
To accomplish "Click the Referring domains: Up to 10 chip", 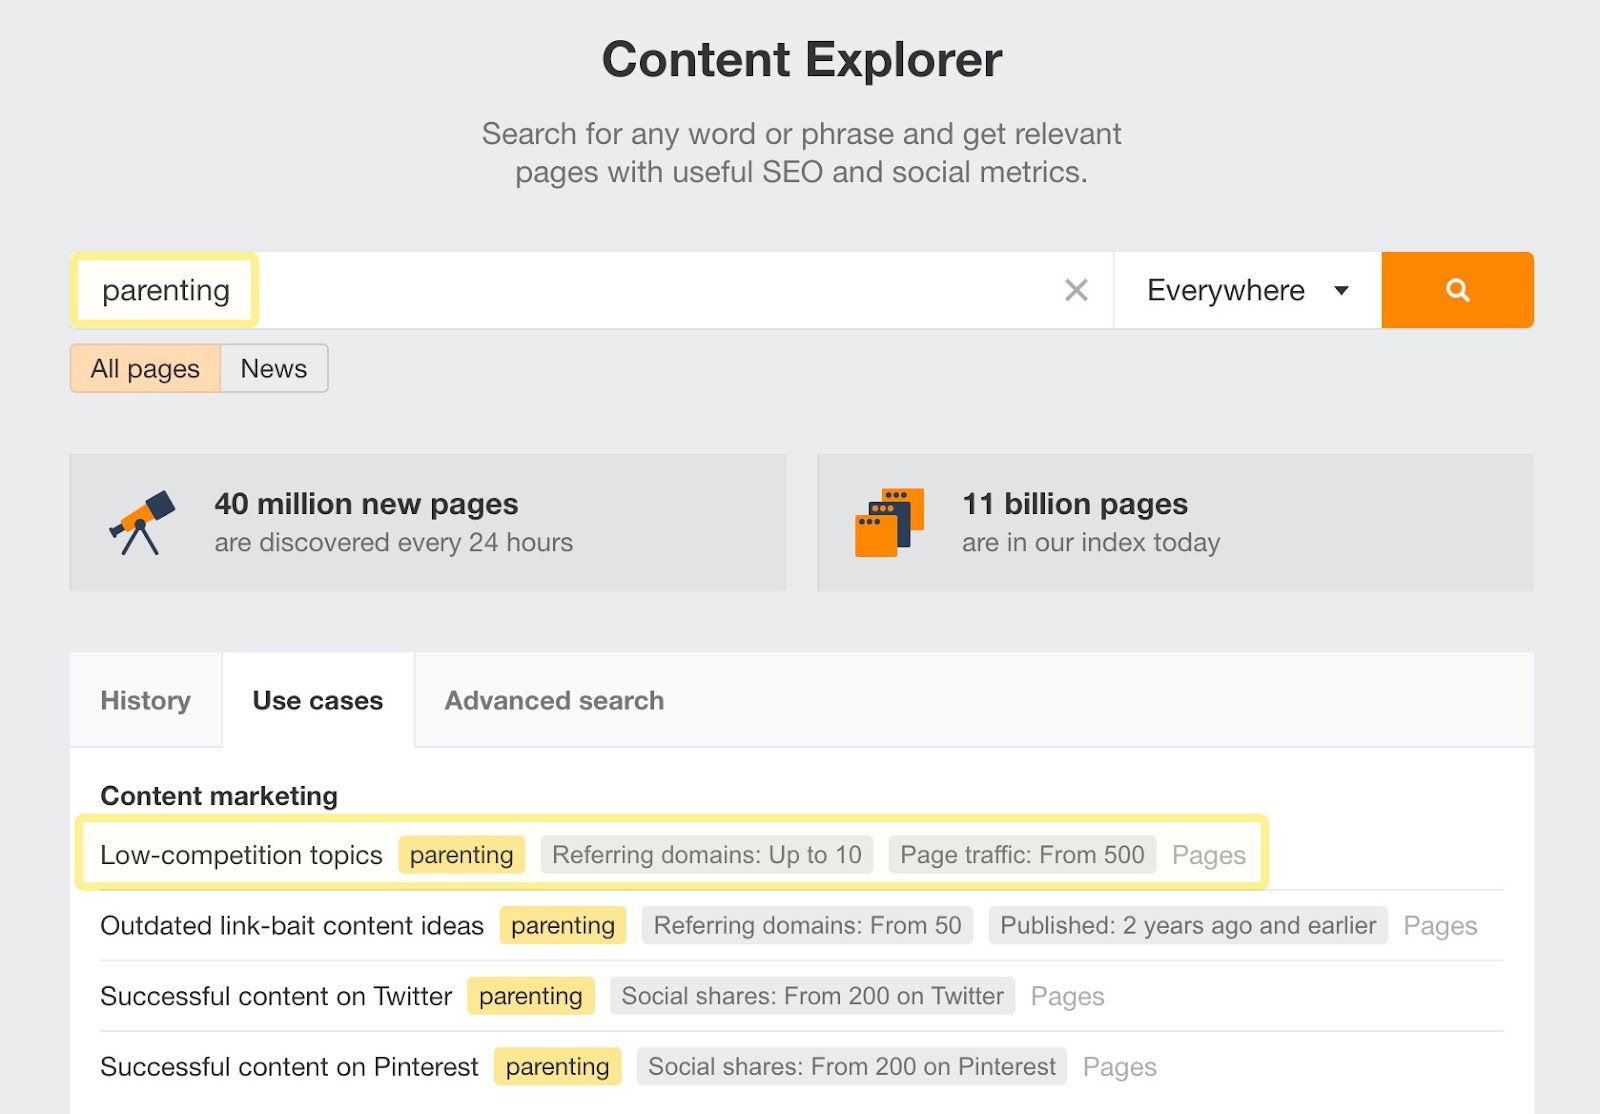I will coord(707,855).
